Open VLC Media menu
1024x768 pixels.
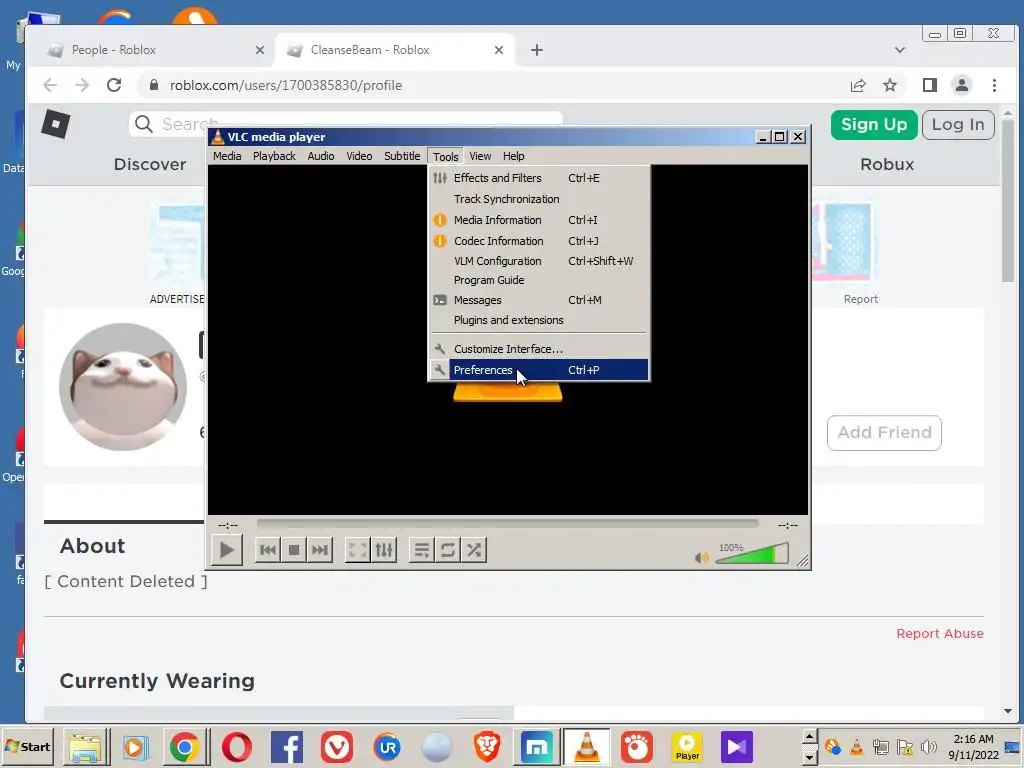(227, 156)
